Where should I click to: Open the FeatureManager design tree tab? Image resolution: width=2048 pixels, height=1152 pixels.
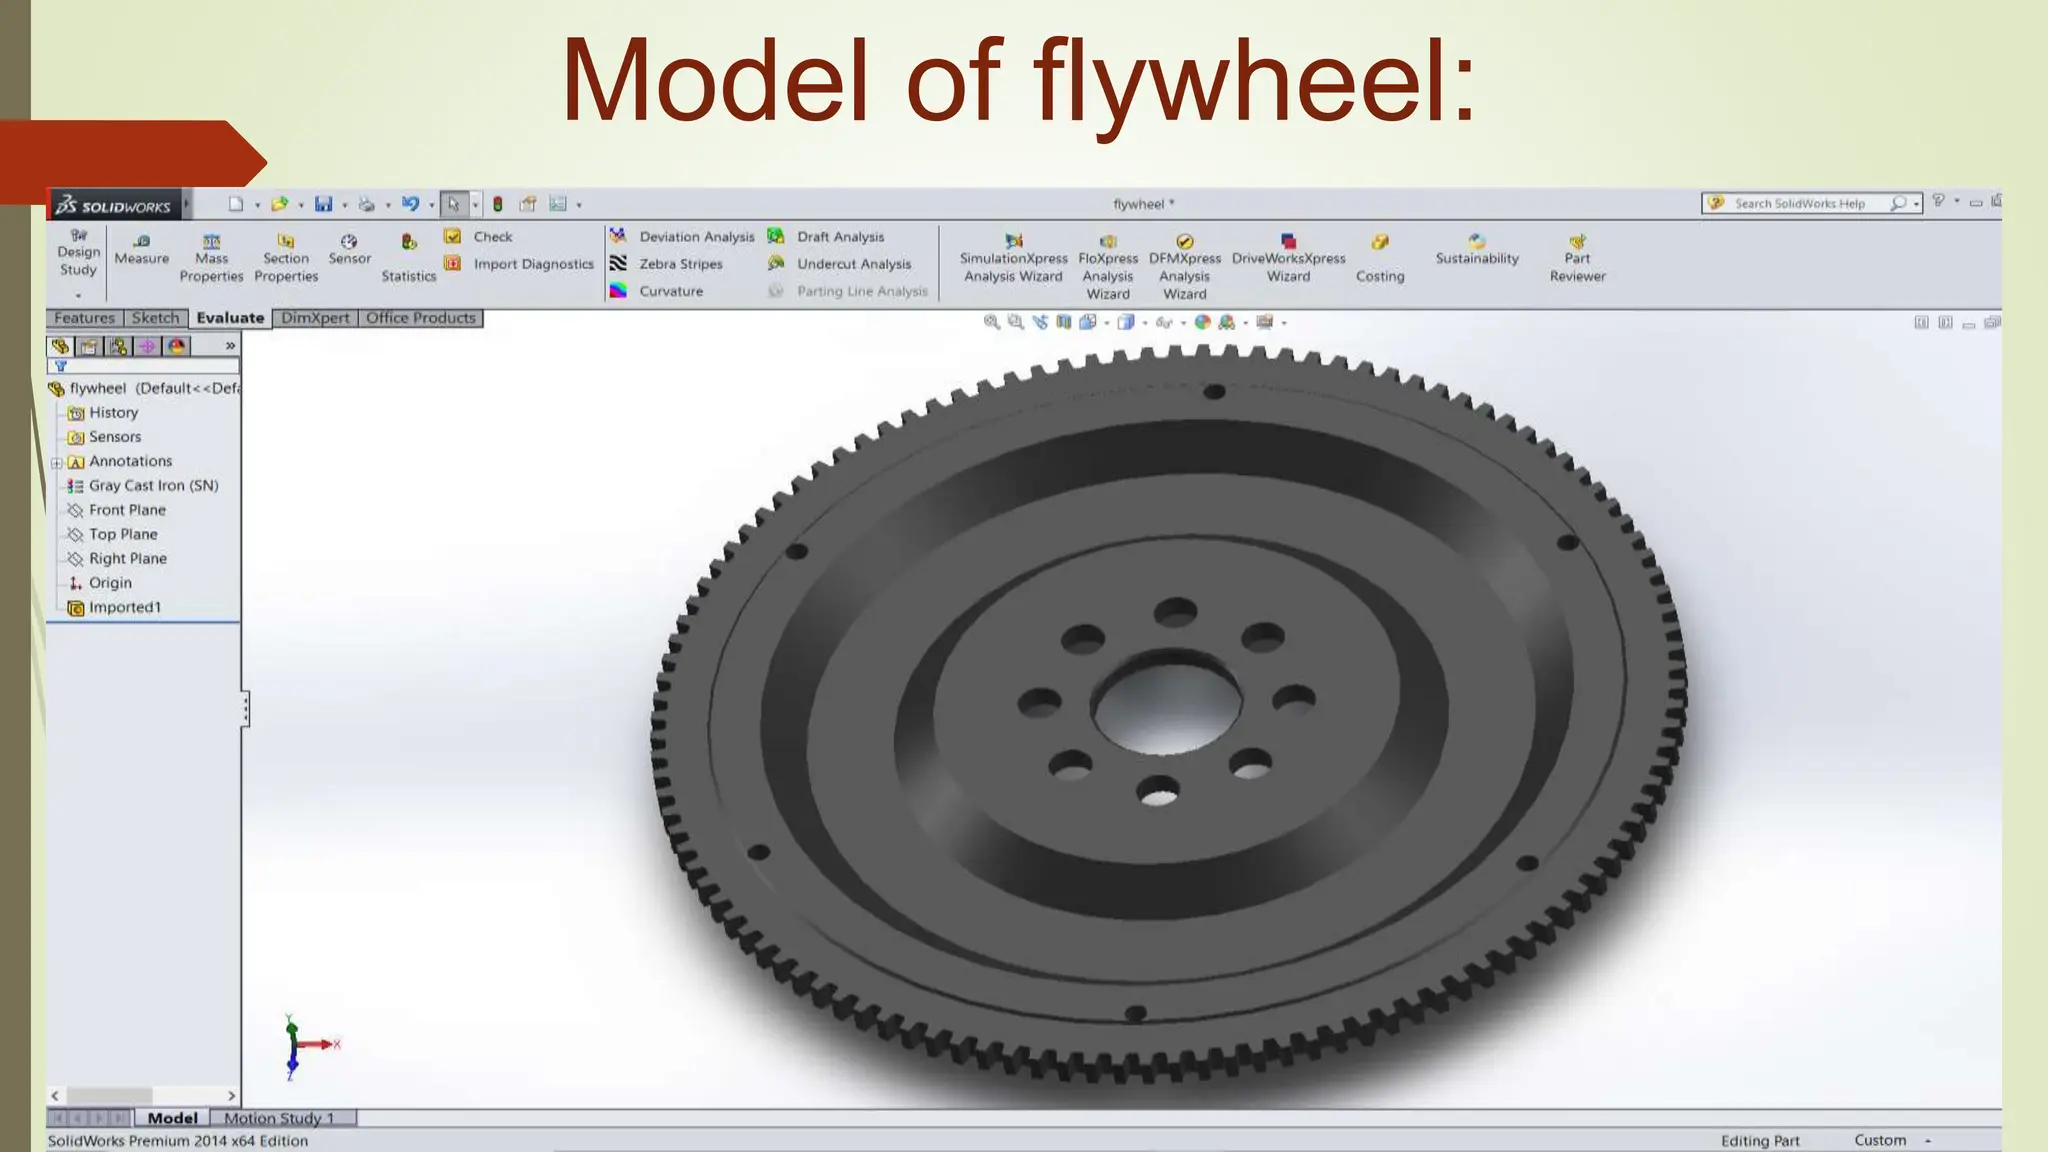pyautogui.click(x=60, y=346)
